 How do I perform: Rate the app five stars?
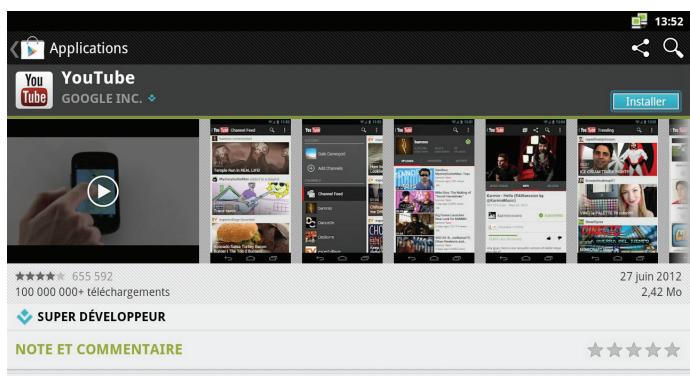[x=672, y=350]
